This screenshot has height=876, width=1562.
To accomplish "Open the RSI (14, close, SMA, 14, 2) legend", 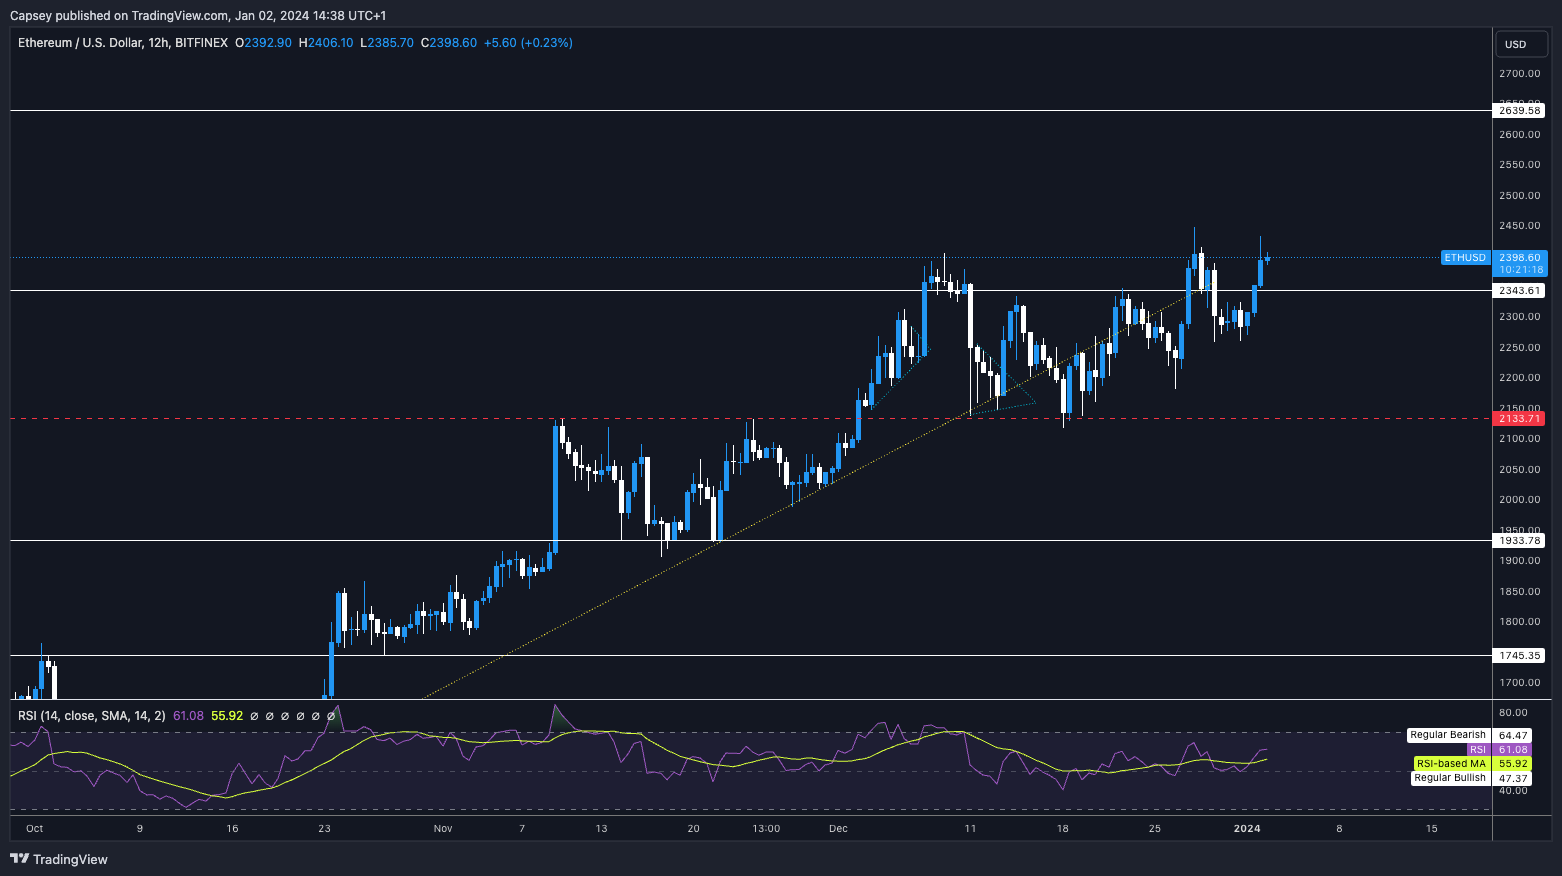I will pos(92,716).
